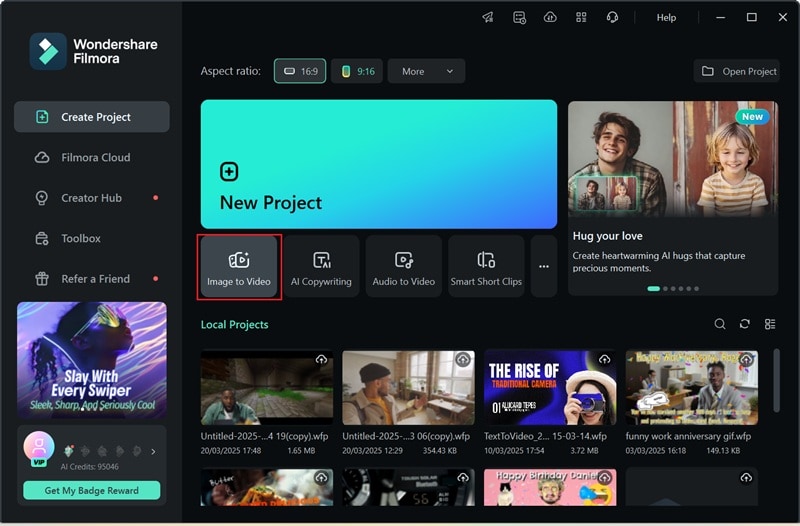Maximize the Filmora window
The image size is (800, 526).
point(752,17)
